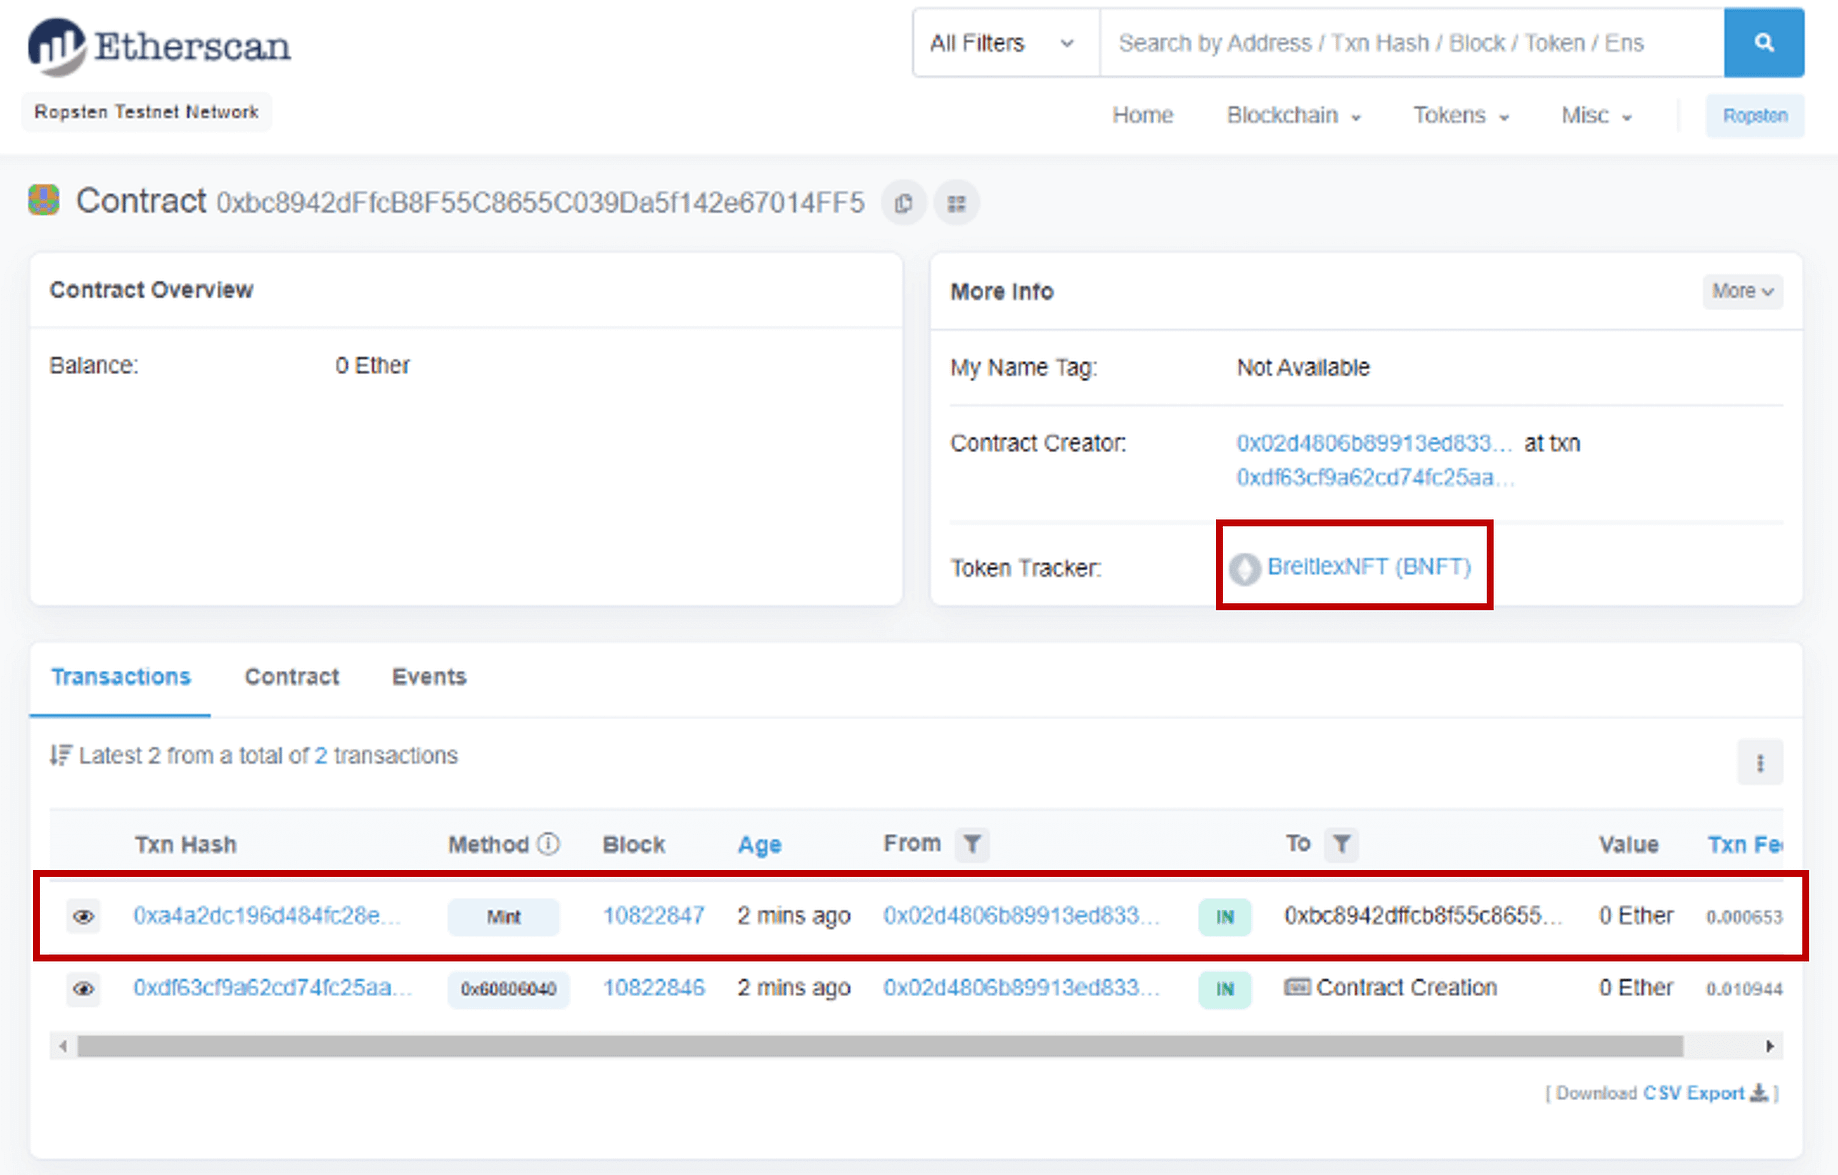Viewport: 1838px width, 1175px height.
Task: Click the IN badge in the Contract Creation row
Action: pos(1225,989)
